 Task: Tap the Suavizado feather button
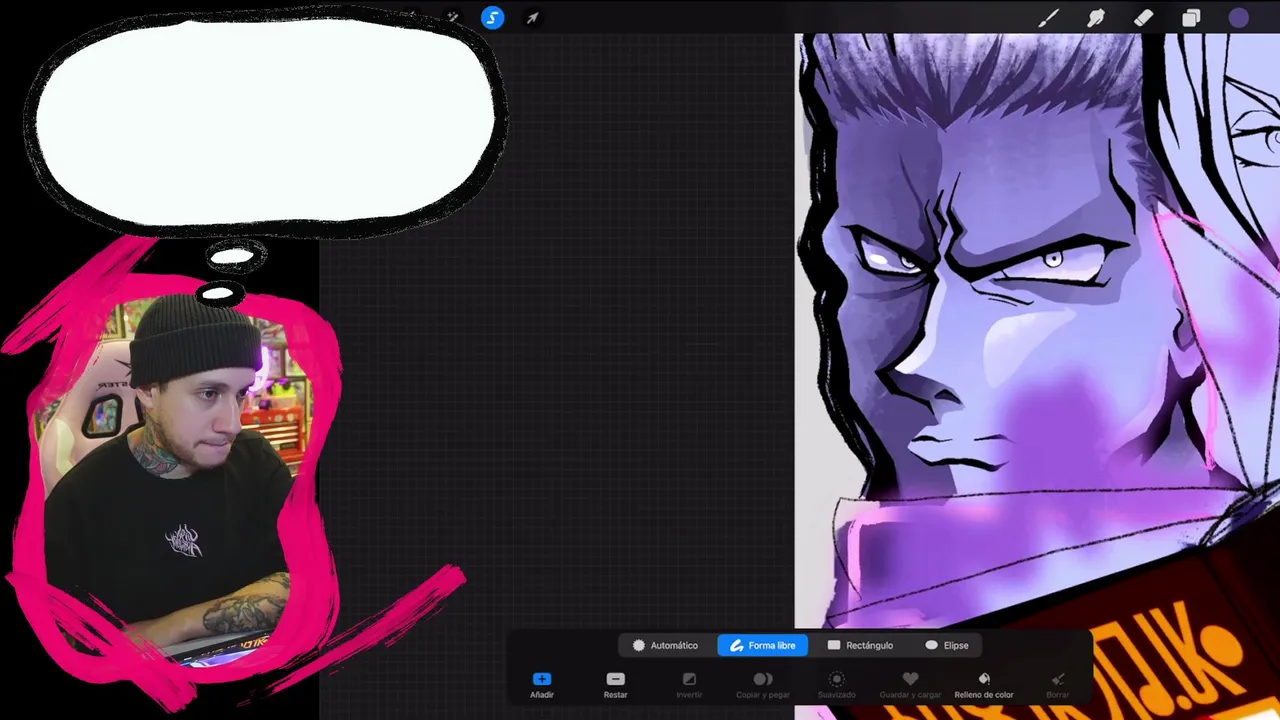click(x=837, y=685)
